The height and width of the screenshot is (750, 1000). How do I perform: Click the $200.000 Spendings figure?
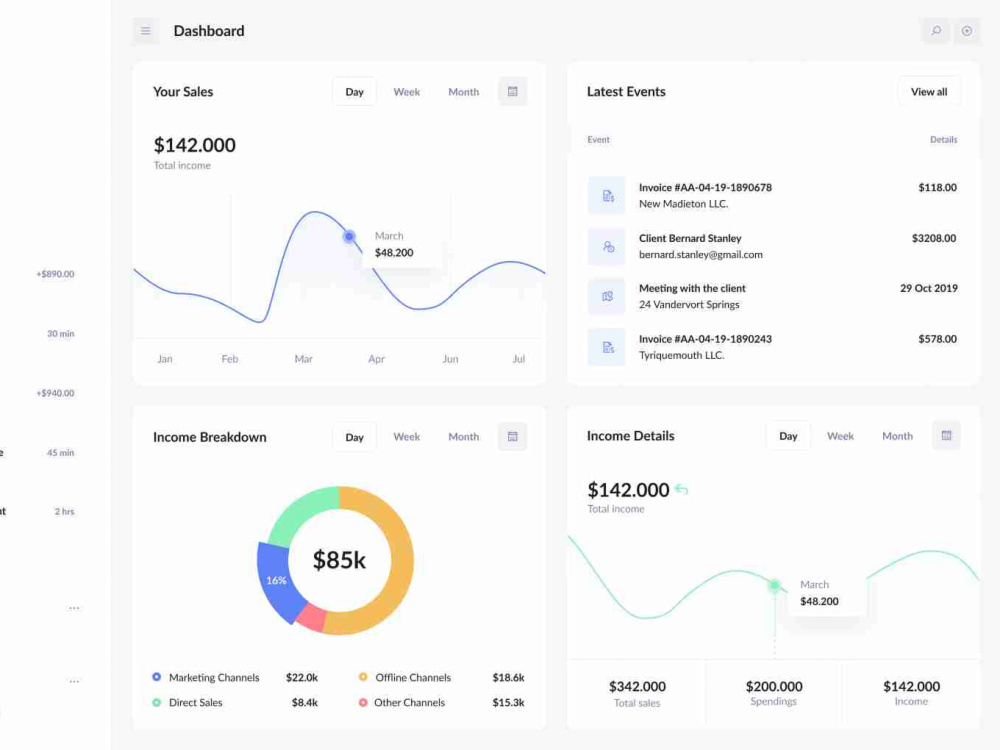774,686
